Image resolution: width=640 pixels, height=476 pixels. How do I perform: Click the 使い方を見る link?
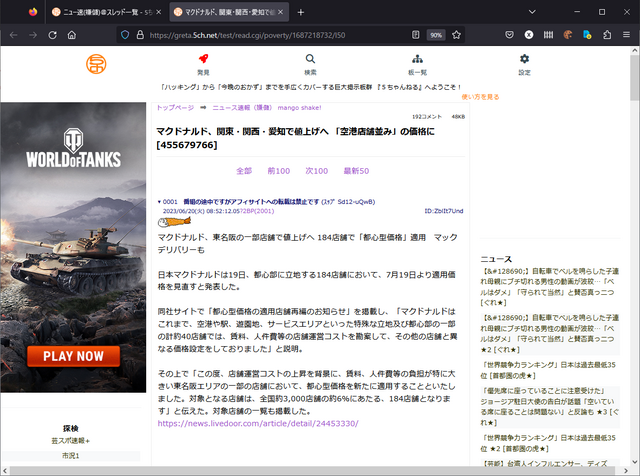coord(480,97)
